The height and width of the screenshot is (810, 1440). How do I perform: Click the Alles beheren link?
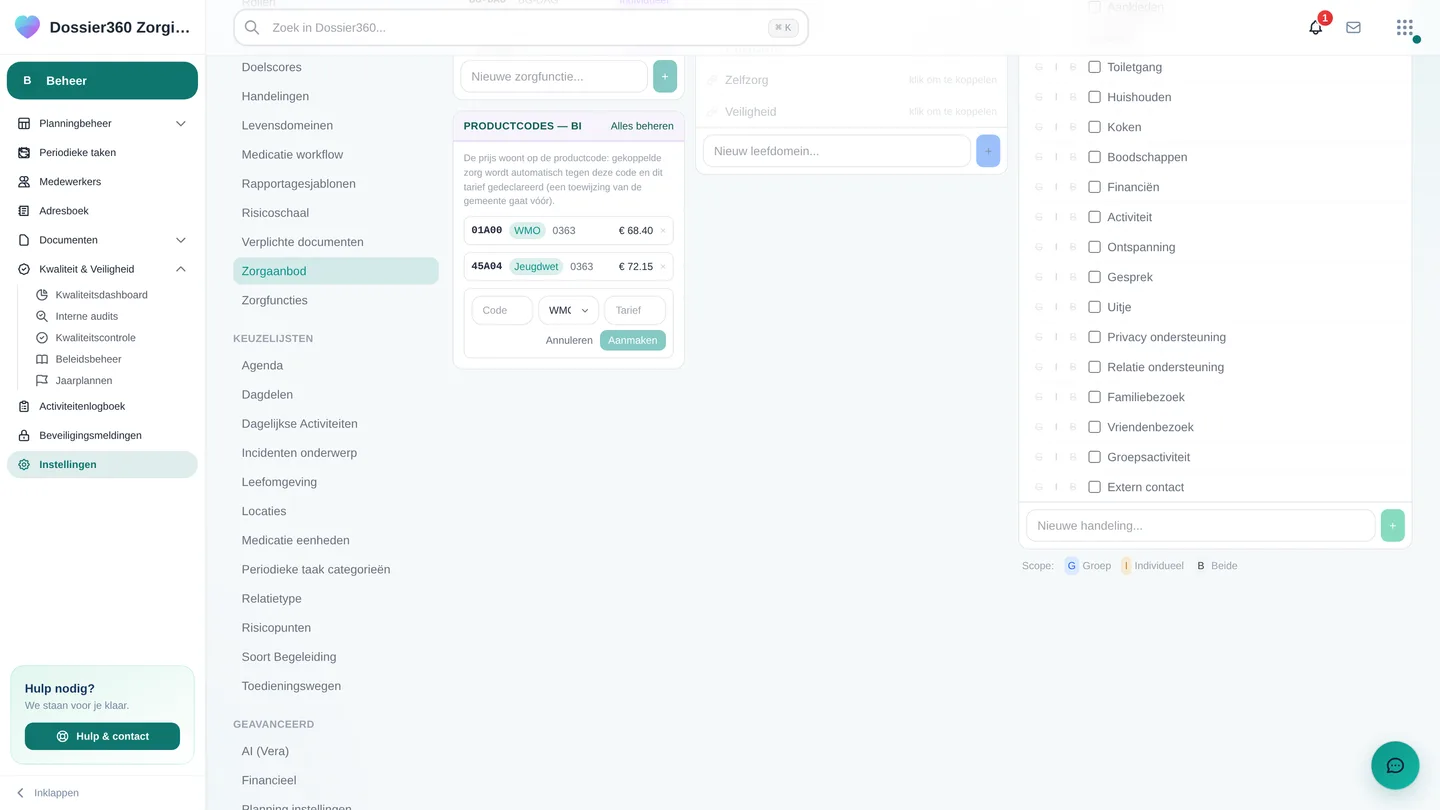click(x=642, y=126)
